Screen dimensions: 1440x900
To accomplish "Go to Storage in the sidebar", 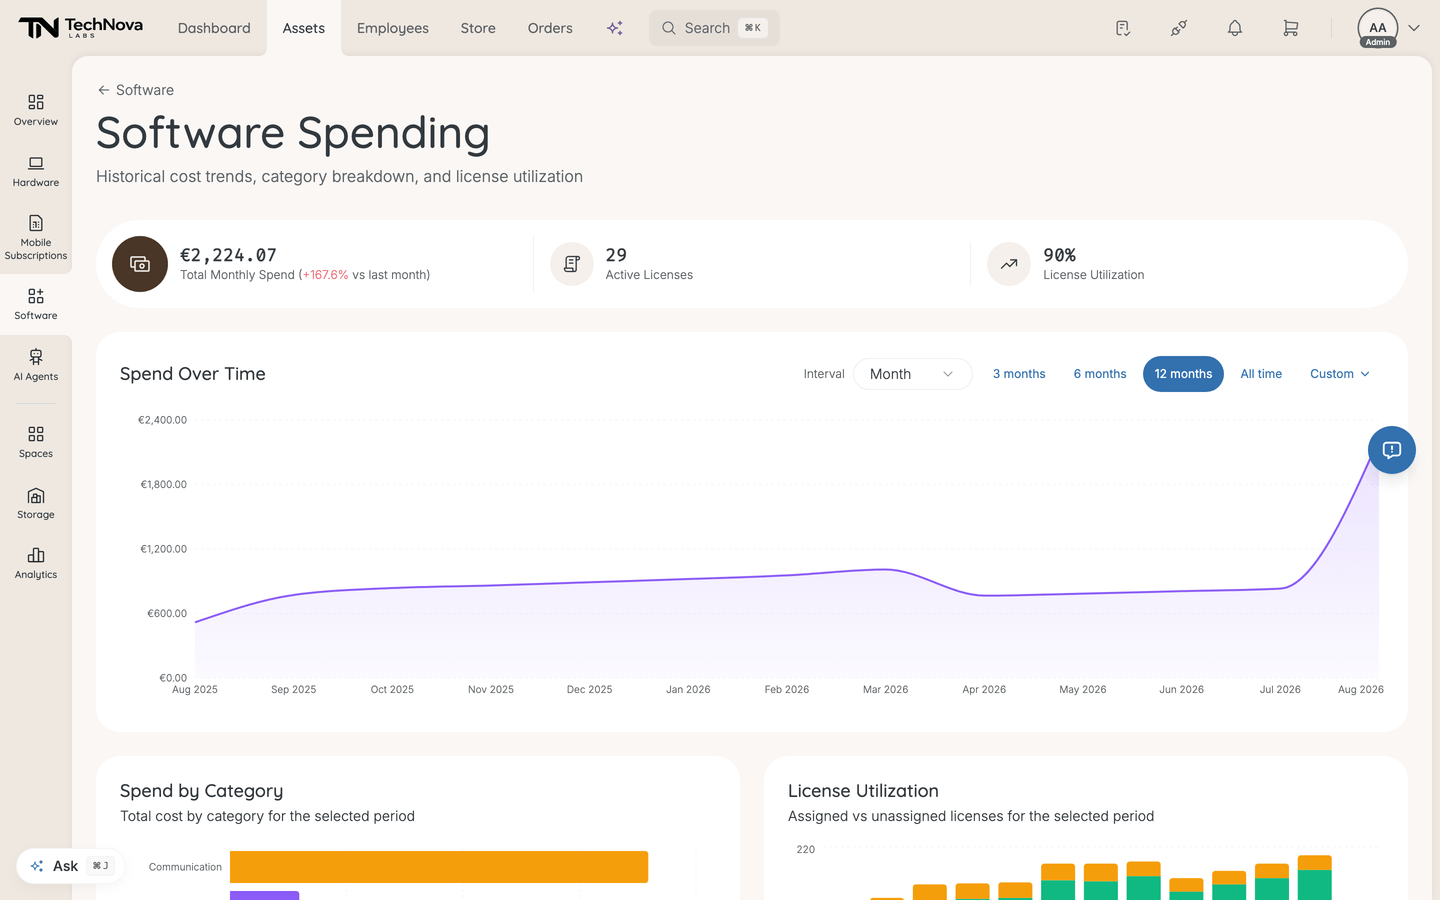I will click(x=36, y=503).
